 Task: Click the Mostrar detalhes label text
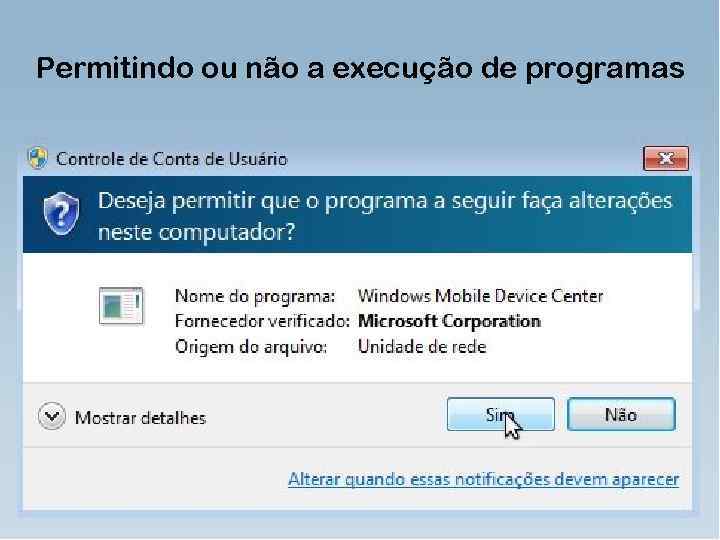141,418
